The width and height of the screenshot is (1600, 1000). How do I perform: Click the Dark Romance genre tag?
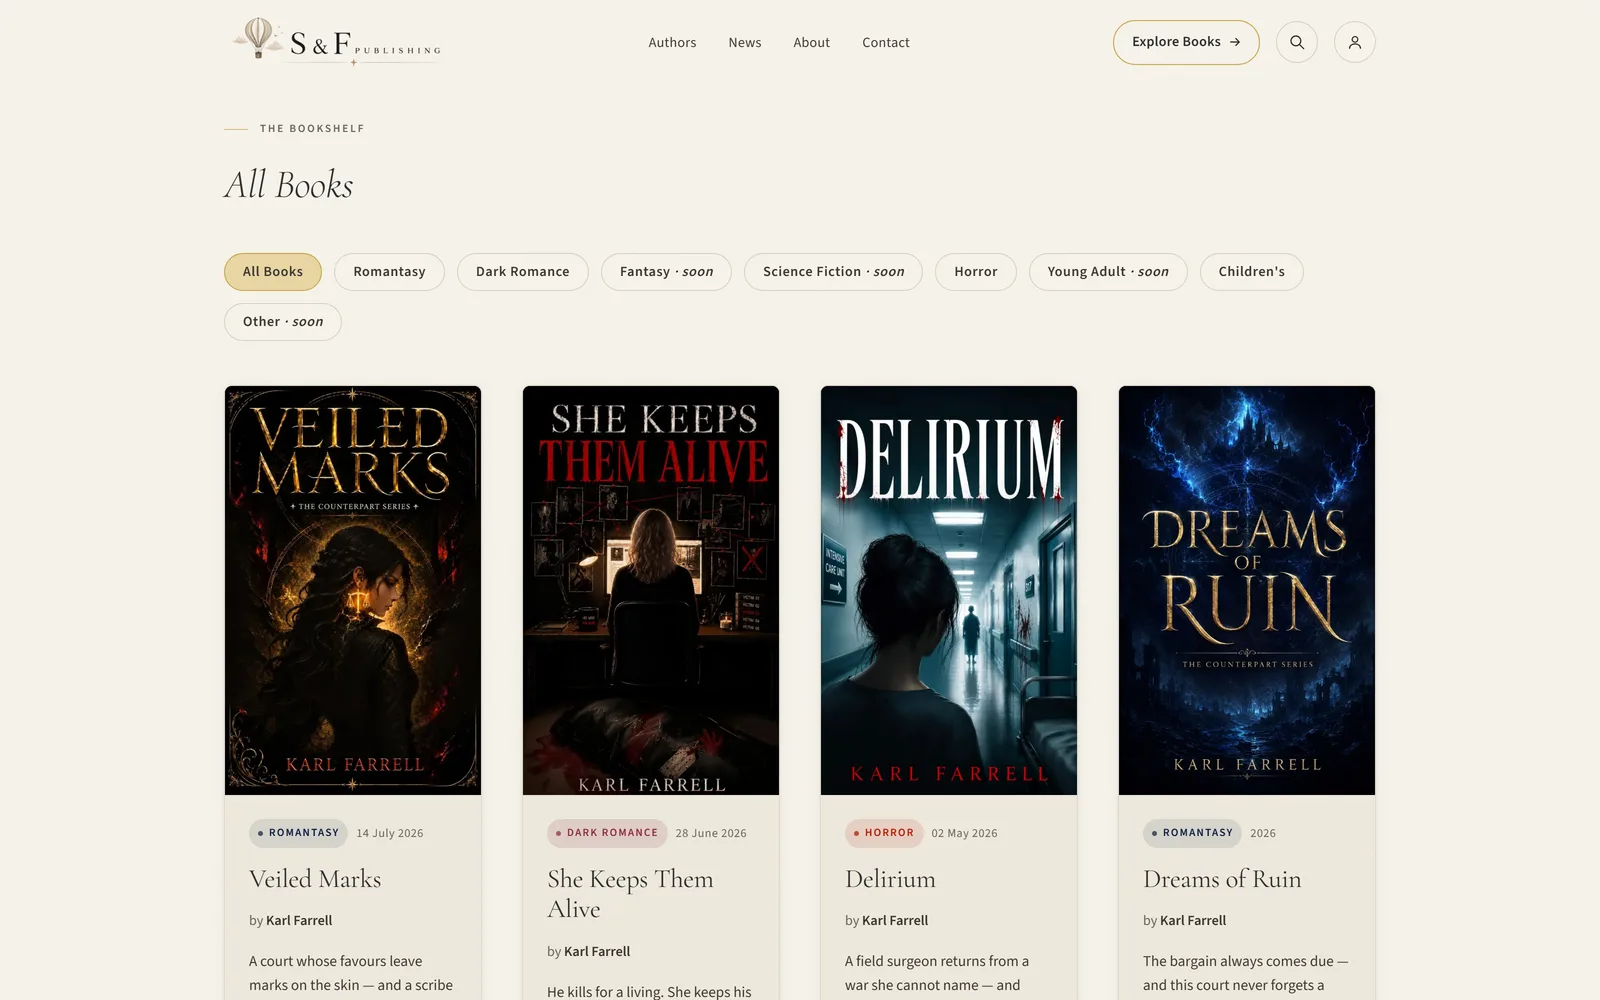pos(607,833)
